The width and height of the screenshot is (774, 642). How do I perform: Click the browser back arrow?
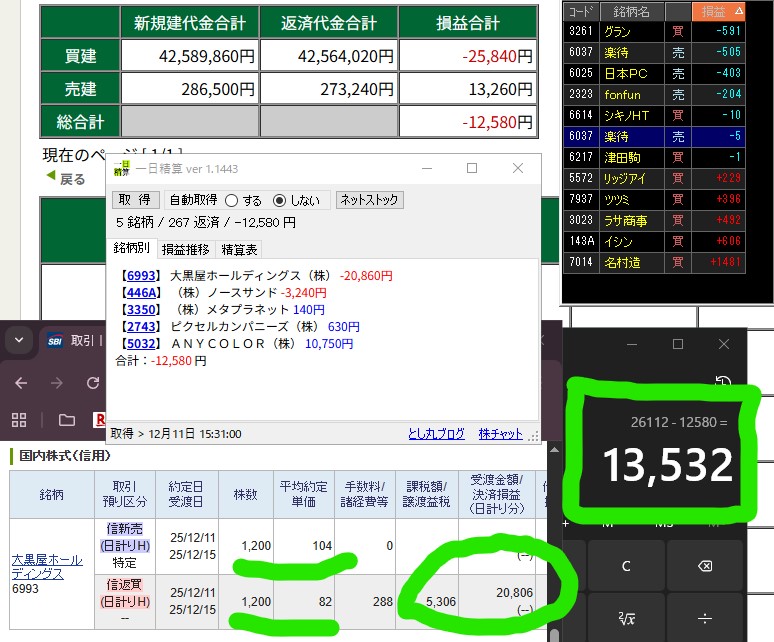(21, 383)
